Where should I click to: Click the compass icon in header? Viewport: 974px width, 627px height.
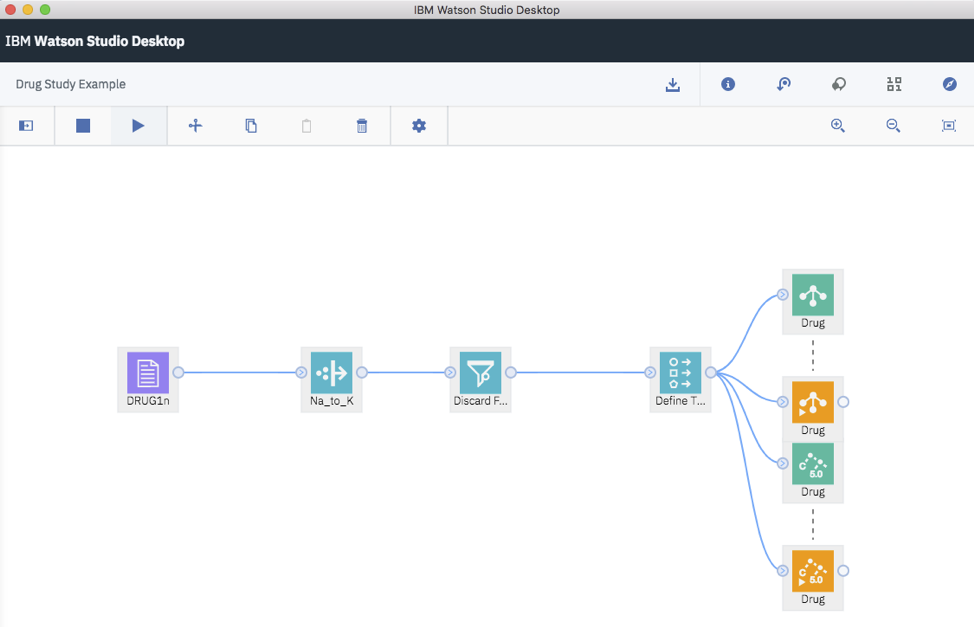[x=949, y=84]
